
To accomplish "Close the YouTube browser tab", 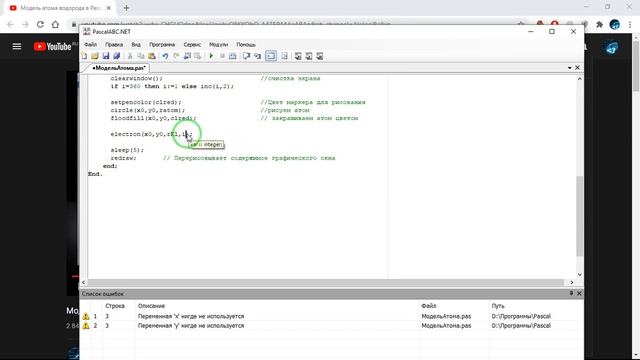I will (109, 8).
